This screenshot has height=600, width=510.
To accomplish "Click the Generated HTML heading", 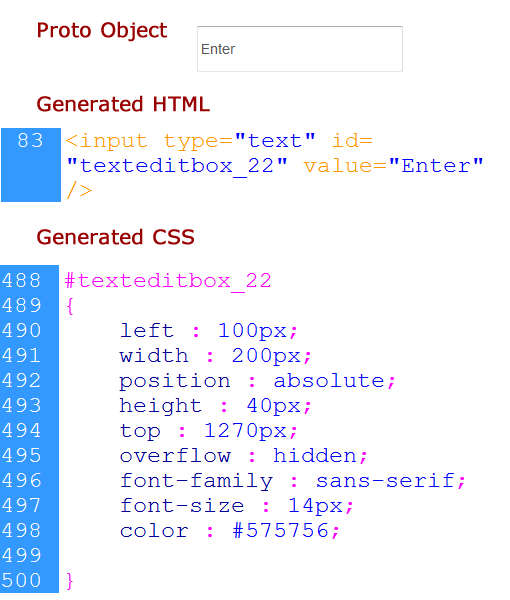I will [x=123, y=104].
